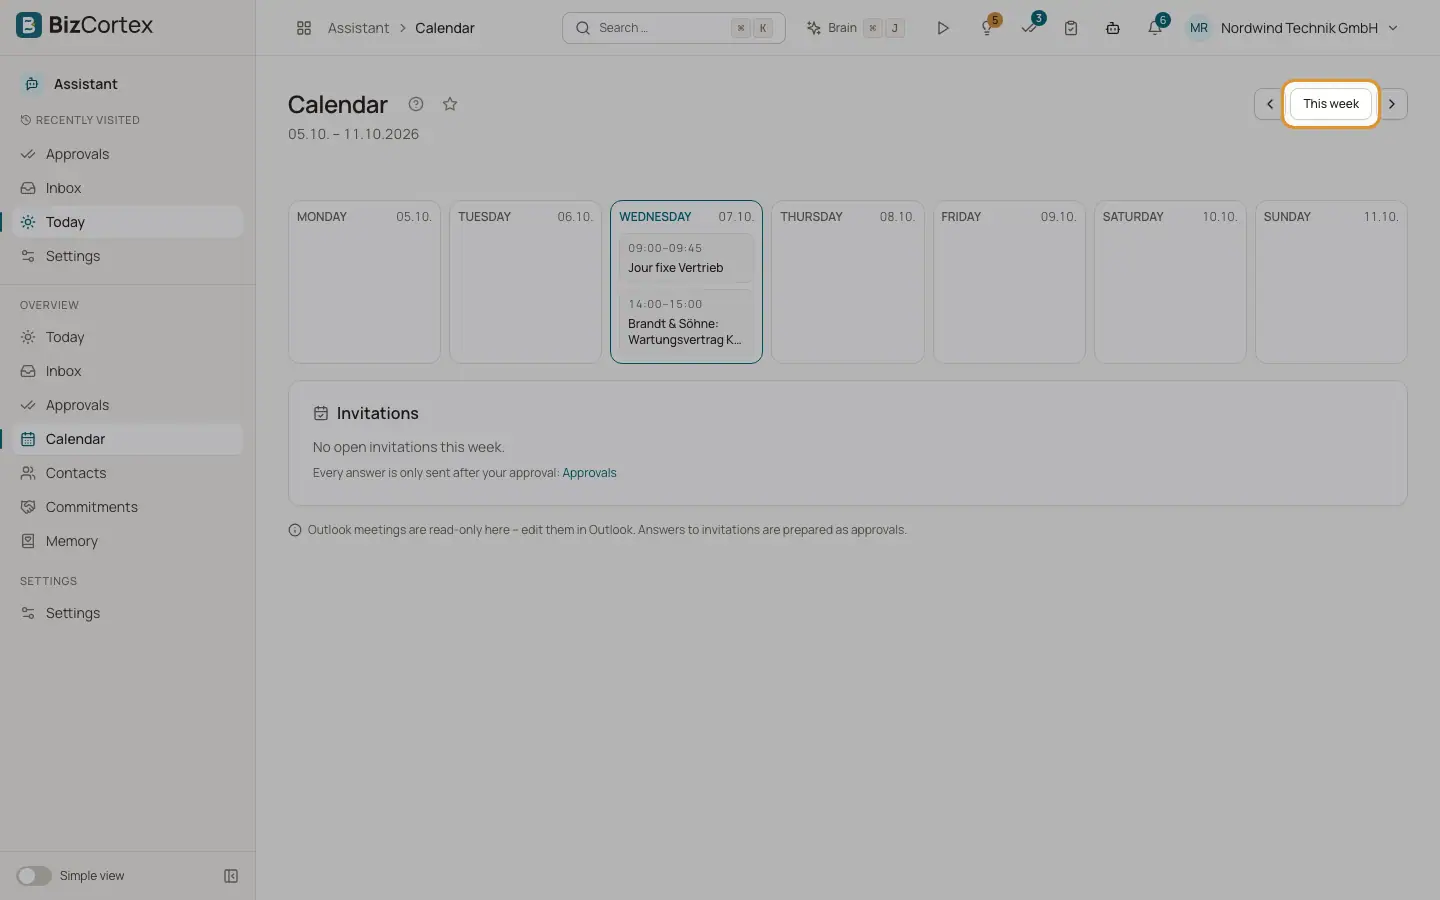The height and width of the screenshot is (900, 1440).
Task: Click the Calendar breadcrumb text
Action: [x=445, y=28]
